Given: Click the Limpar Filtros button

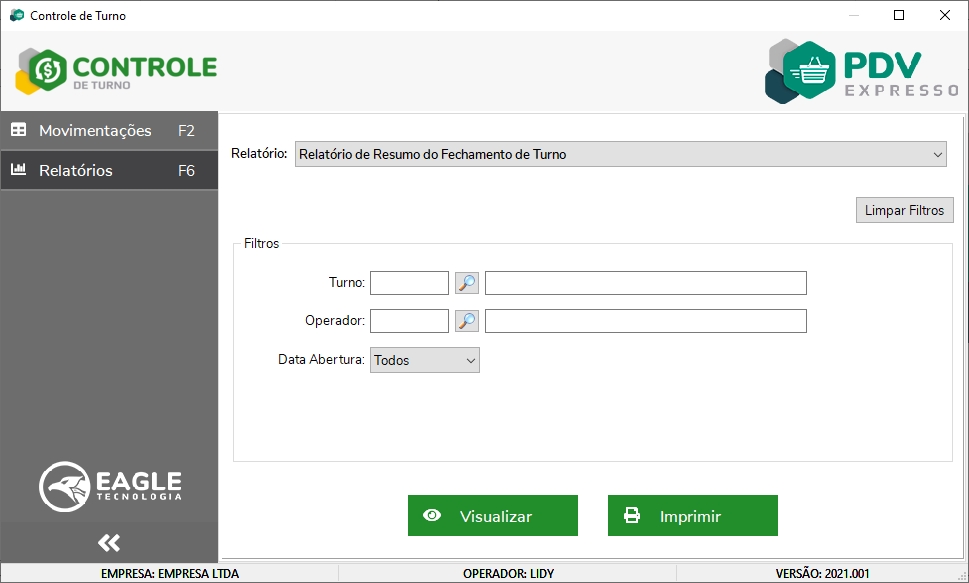Looking at the screenshot, I should pos(905,210).
